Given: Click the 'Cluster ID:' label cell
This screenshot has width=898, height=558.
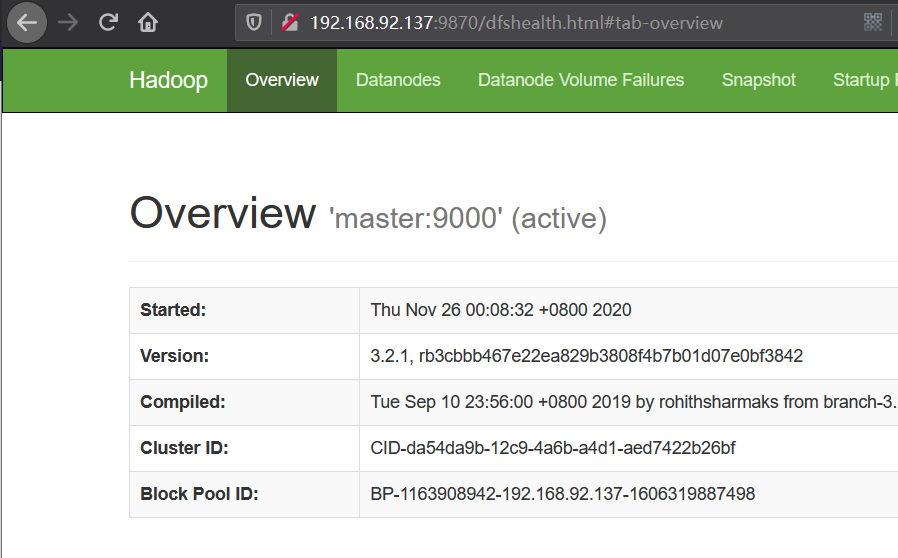Looking at the screenshot, I should tap(245, 448).
